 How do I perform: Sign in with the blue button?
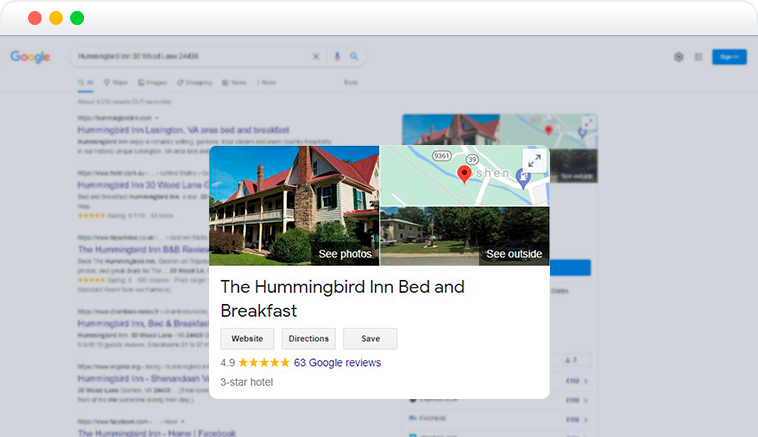tap(729, 57)
